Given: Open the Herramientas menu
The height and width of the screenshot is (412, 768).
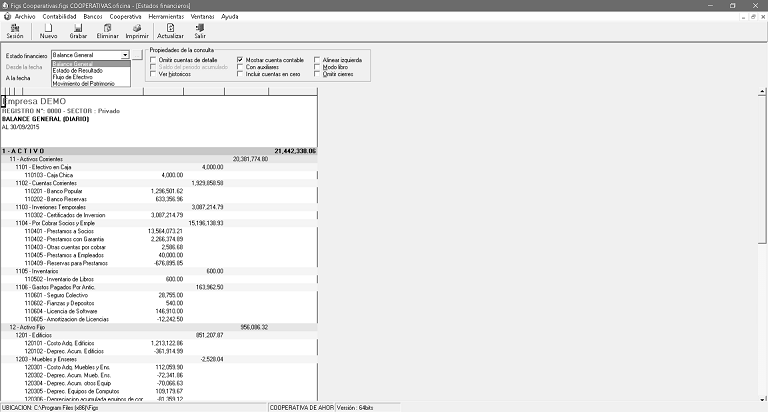Looking at the screenshot, I should click(x=165, y=17).
